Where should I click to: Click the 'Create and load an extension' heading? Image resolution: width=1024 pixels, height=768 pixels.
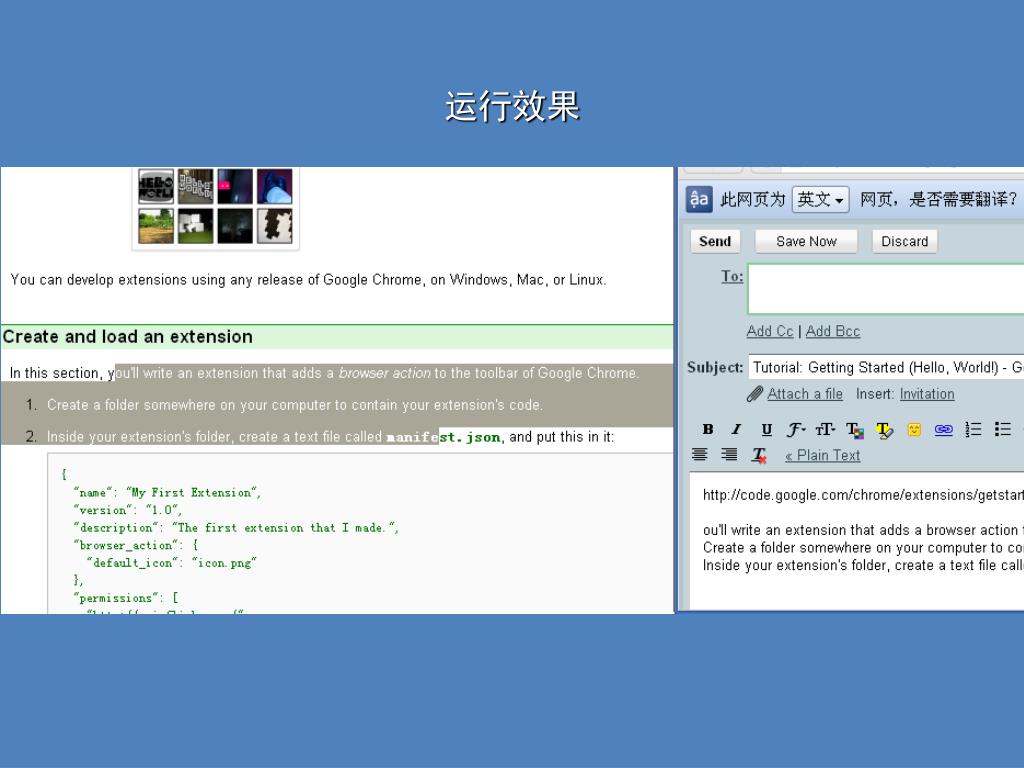tap(127, 337)
